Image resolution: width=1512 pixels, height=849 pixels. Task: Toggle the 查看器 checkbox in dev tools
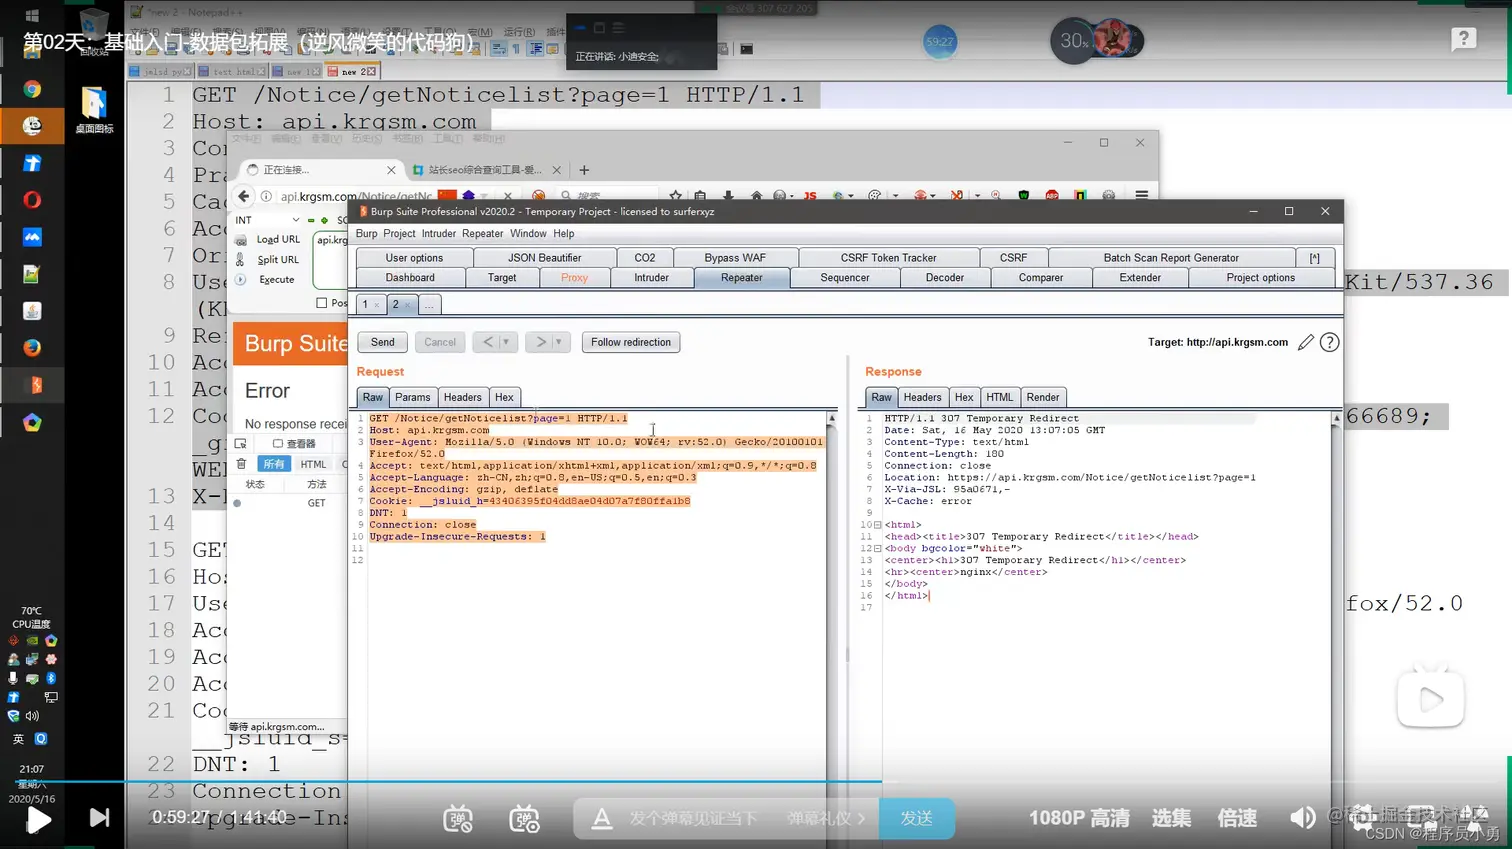tap(278, 444)
